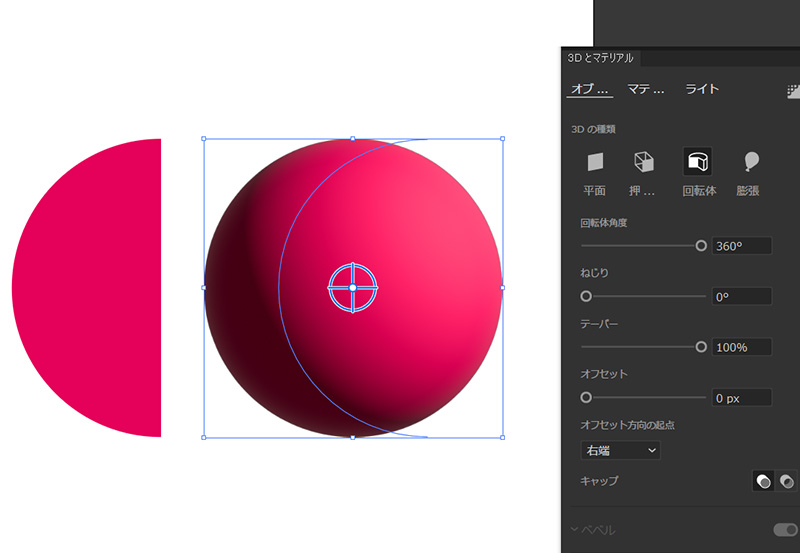Select the 膨張 (Inflate) balloon icon
The width and height of the screenshot is (800, 553).
click(x=751, y=162)
